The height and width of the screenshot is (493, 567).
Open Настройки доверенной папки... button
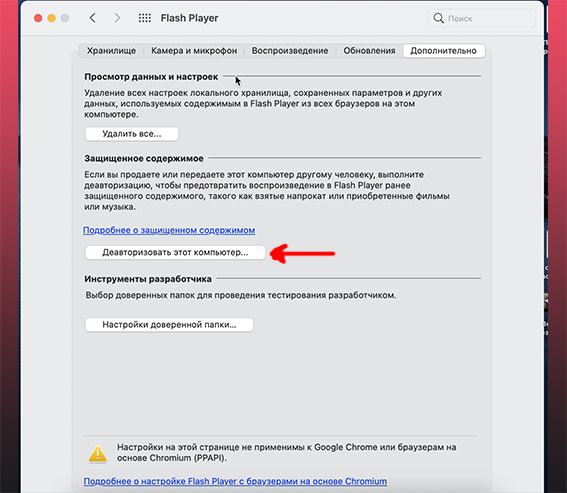[x=169, y=325]
